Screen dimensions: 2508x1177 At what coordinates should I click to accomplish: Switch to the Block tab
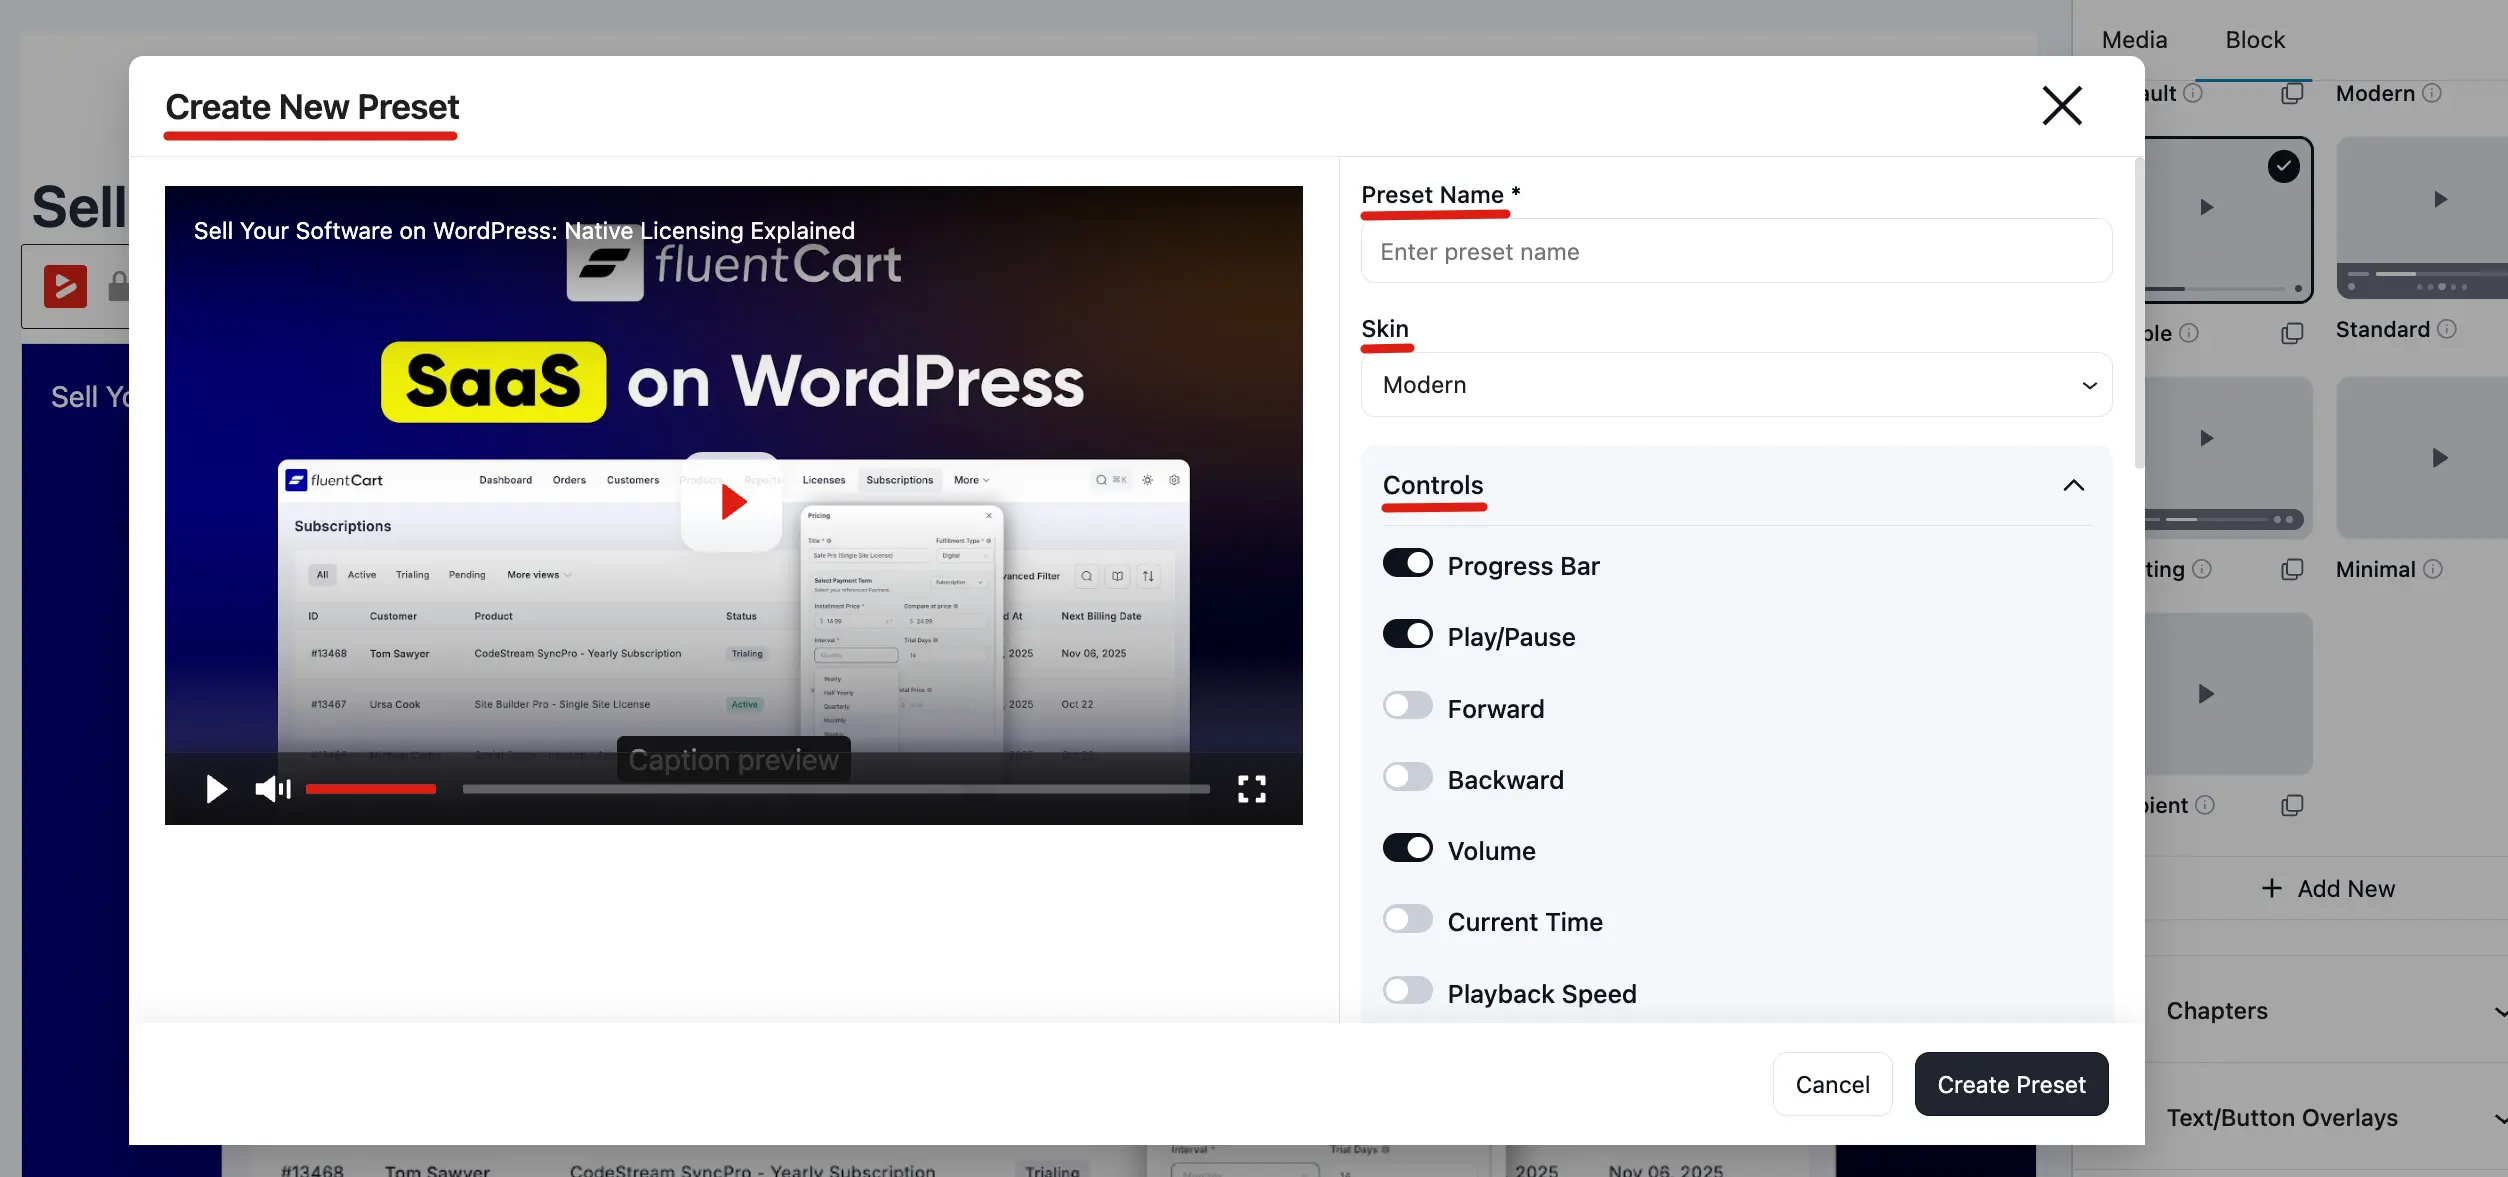(2255, 40)
